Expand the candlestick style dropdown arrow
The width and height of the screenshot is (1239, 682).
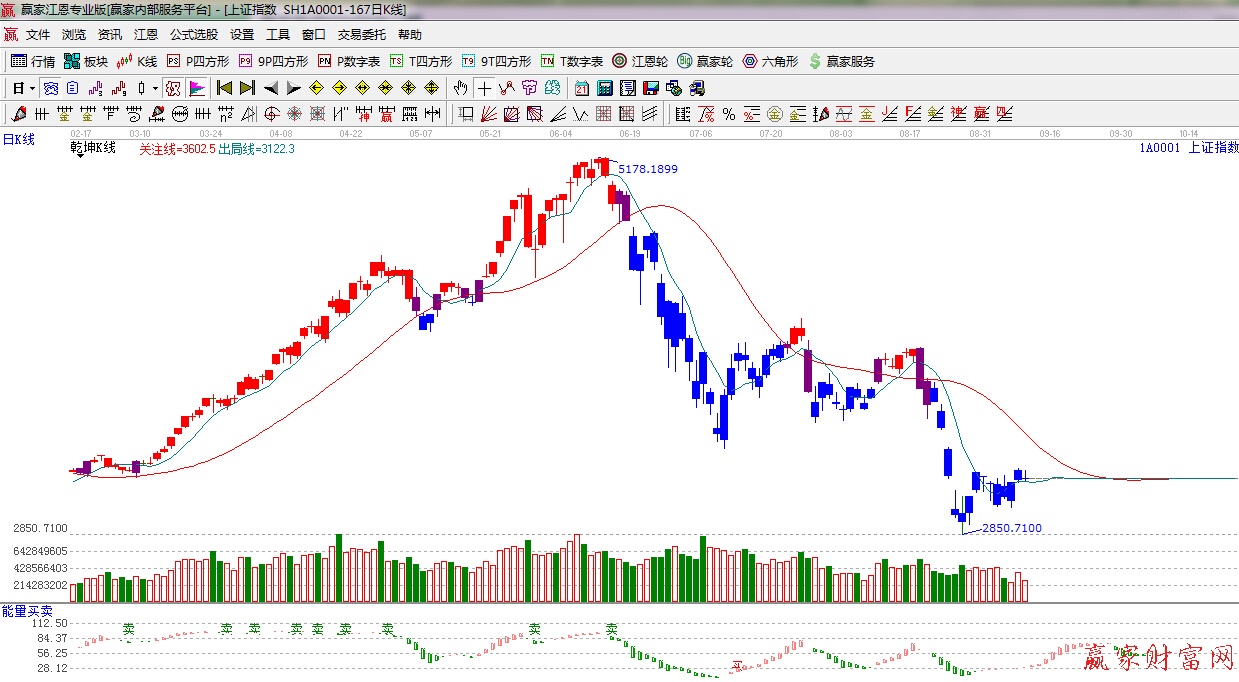coord(155,88)
